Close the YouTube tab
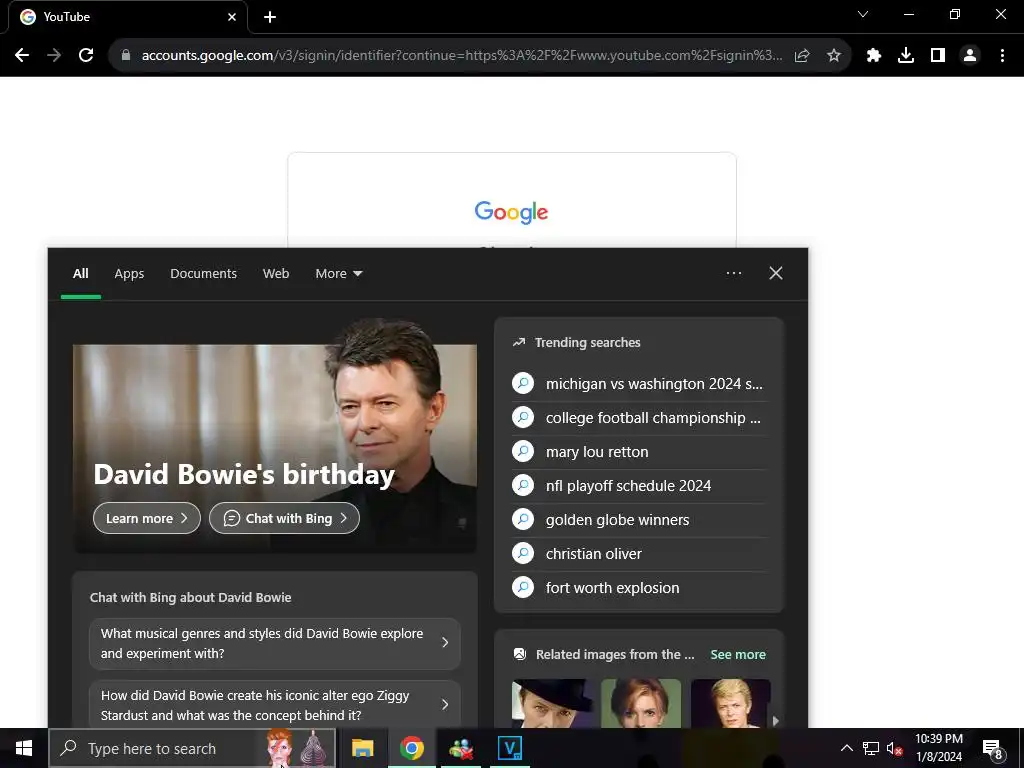The image size is (1024, 768). point(232,17)
